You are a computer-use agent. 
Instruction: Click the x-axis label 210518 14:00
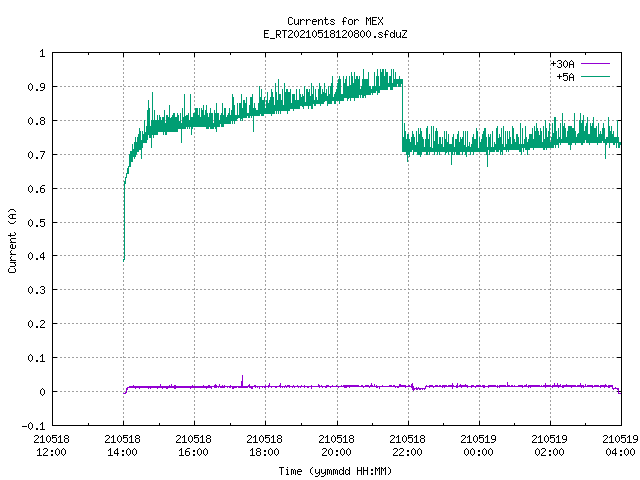(123, 445)
